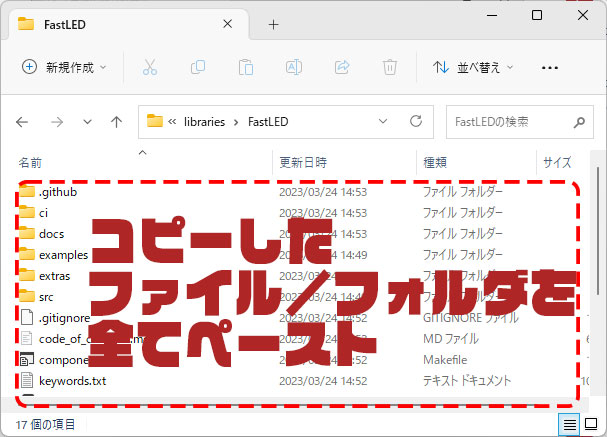
Task: Click ファイル フォルダー type of ci row
Action: coord(463,213)
